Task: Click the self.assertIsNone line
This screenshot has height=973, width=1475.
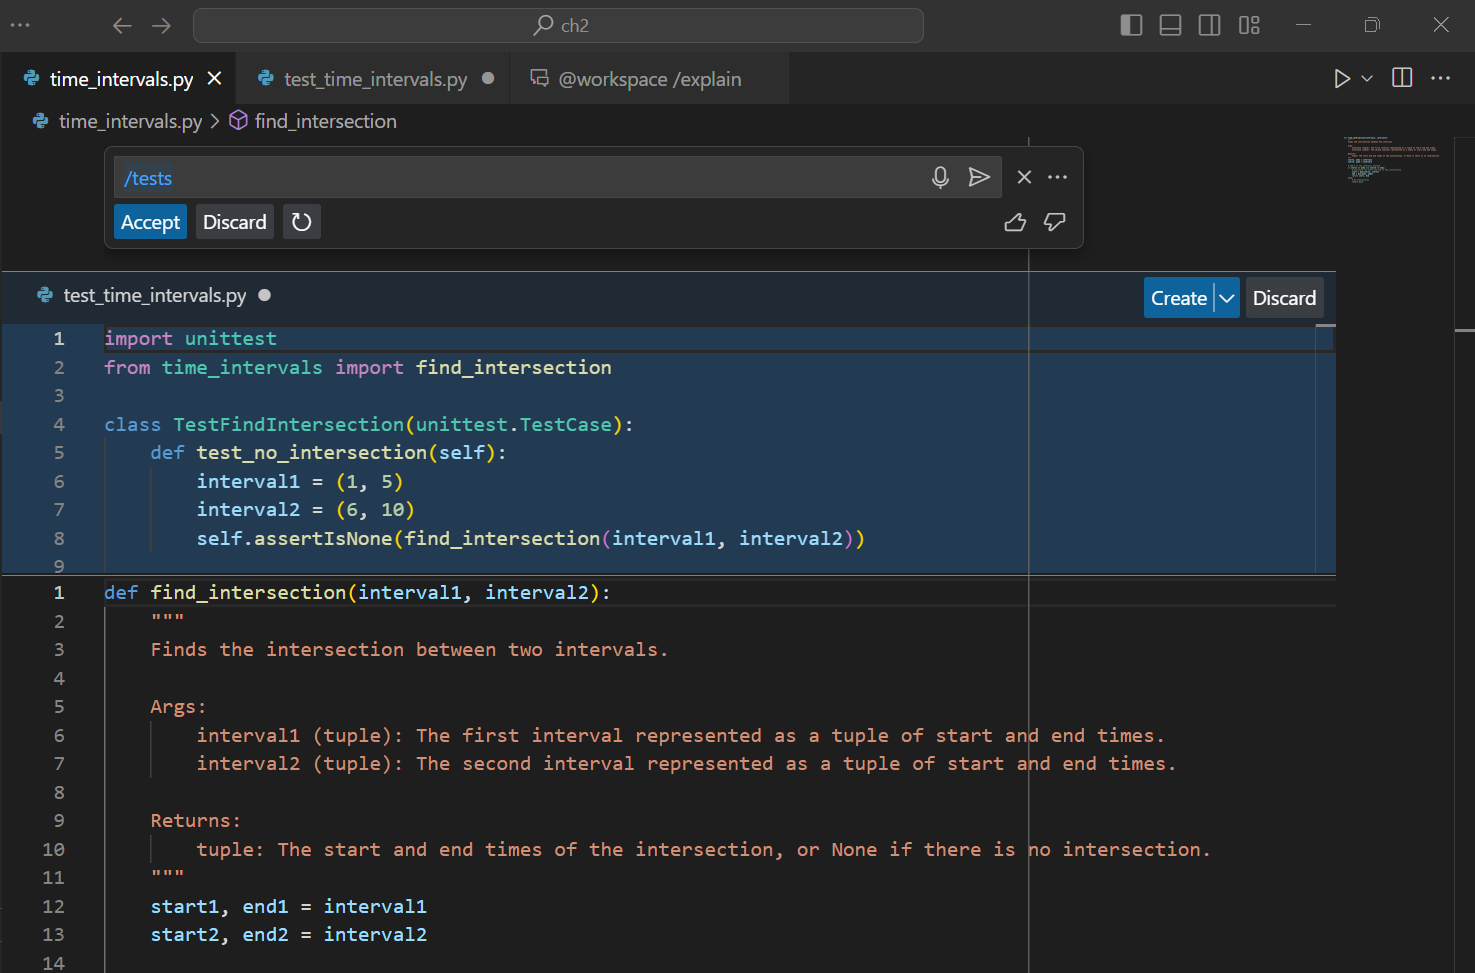Action: click(530, 539)
